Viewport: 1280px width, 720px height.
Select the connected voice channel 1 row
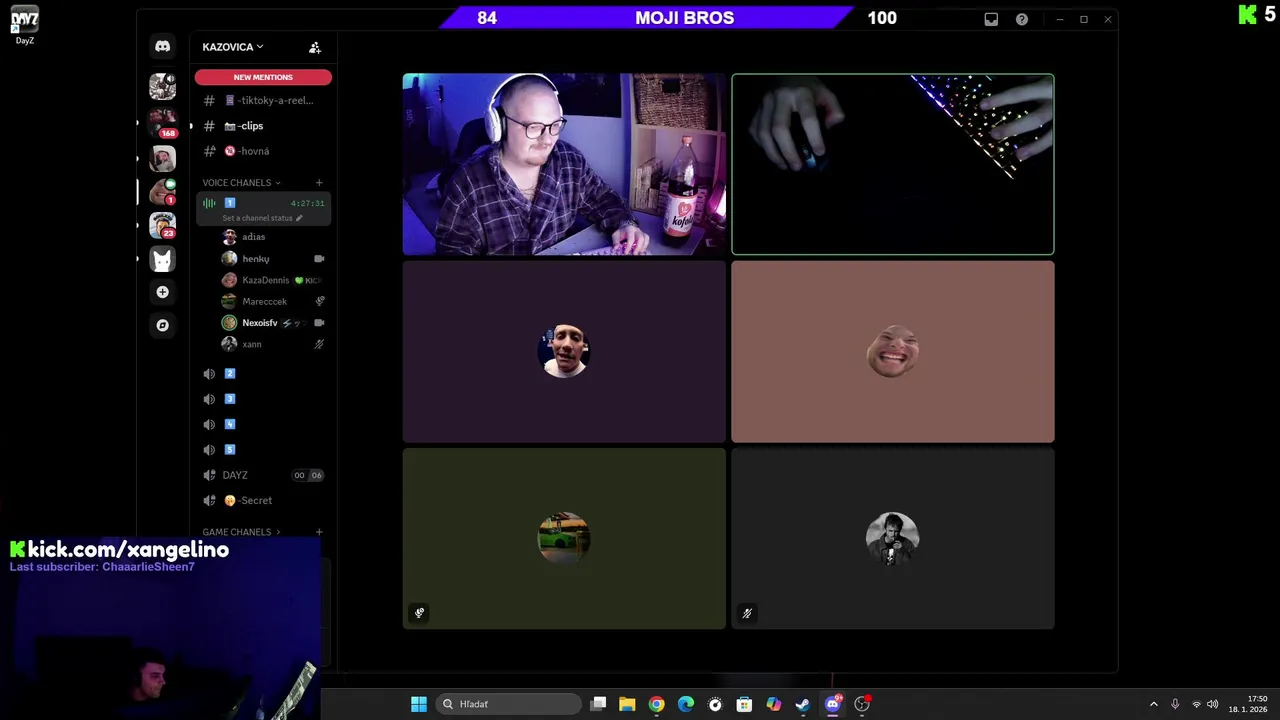coord(263,209)
